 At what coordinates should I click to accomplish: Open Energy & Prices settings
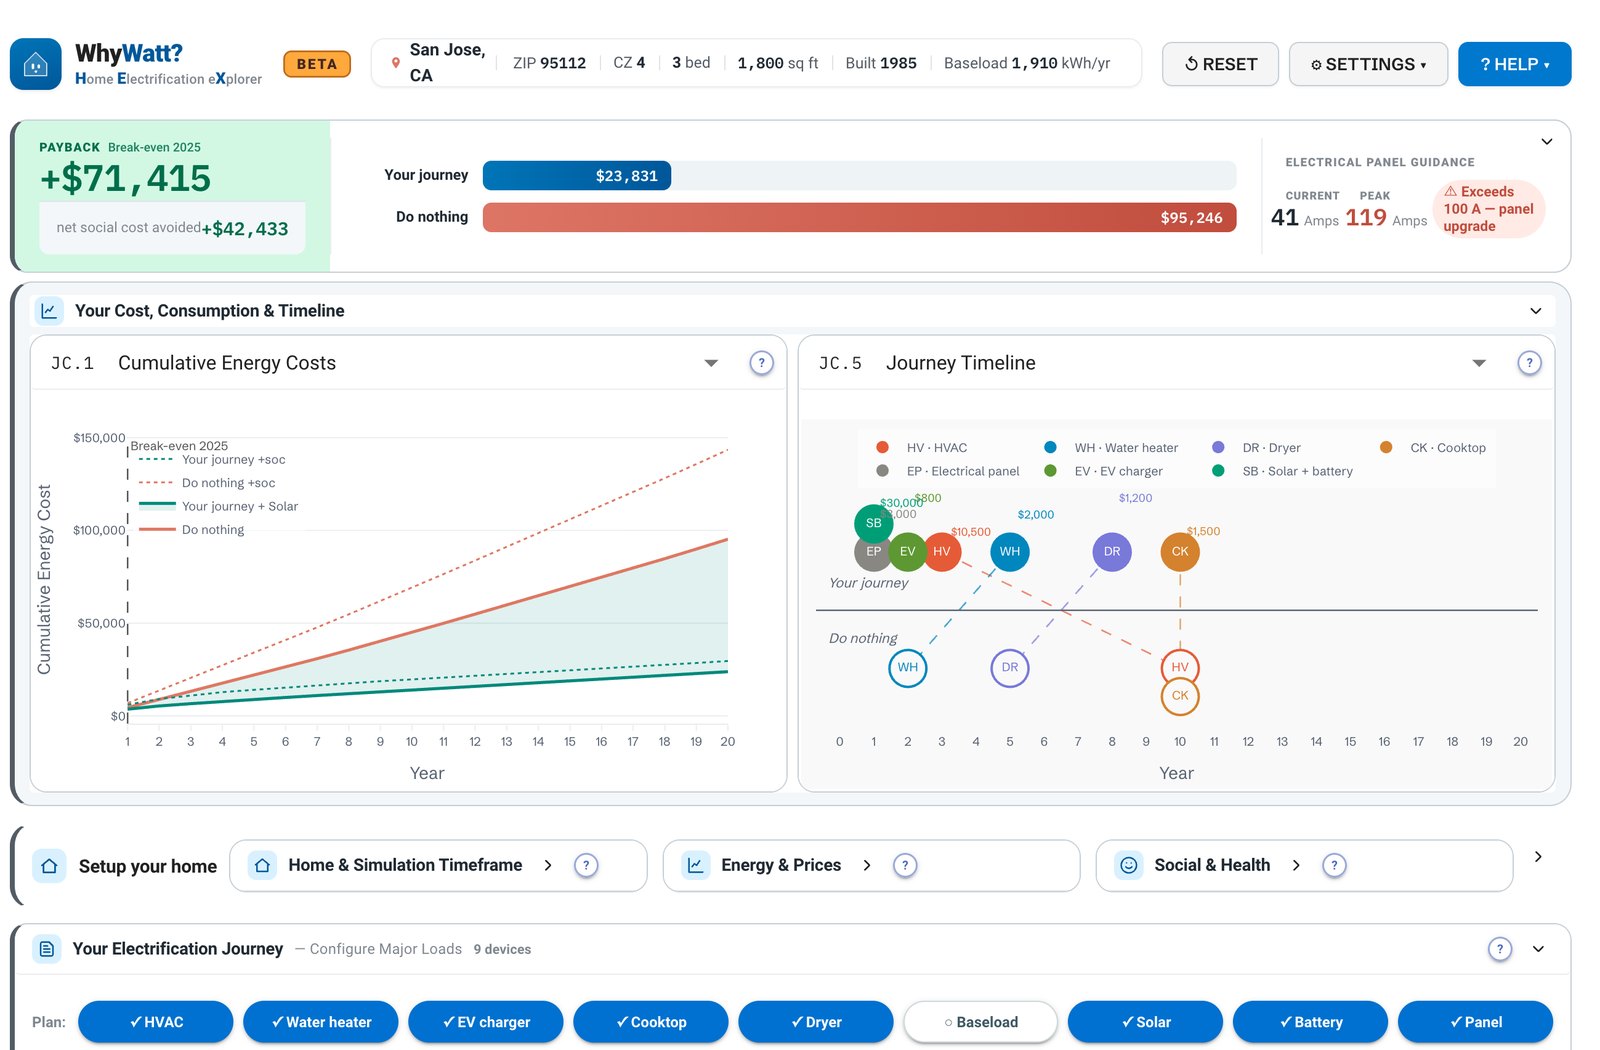(871, 865)
